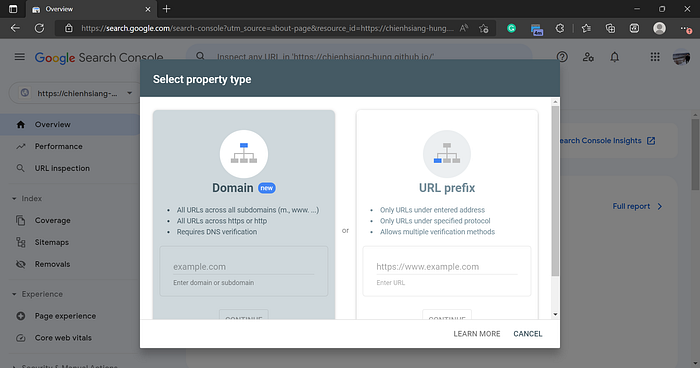Open the browser tab actions menu icon
700x368 pixels.
pyautogui.click(x=13, y=9)
